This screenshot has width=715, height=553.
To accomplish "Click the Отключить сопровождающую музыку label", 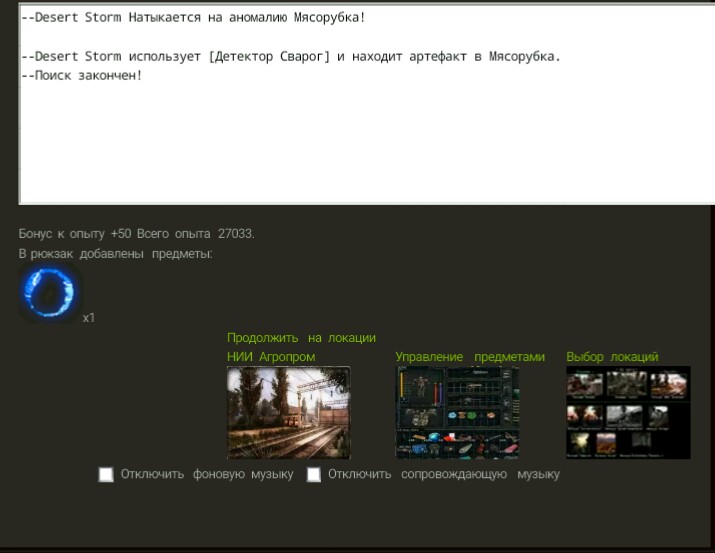I will coord(444,474).
